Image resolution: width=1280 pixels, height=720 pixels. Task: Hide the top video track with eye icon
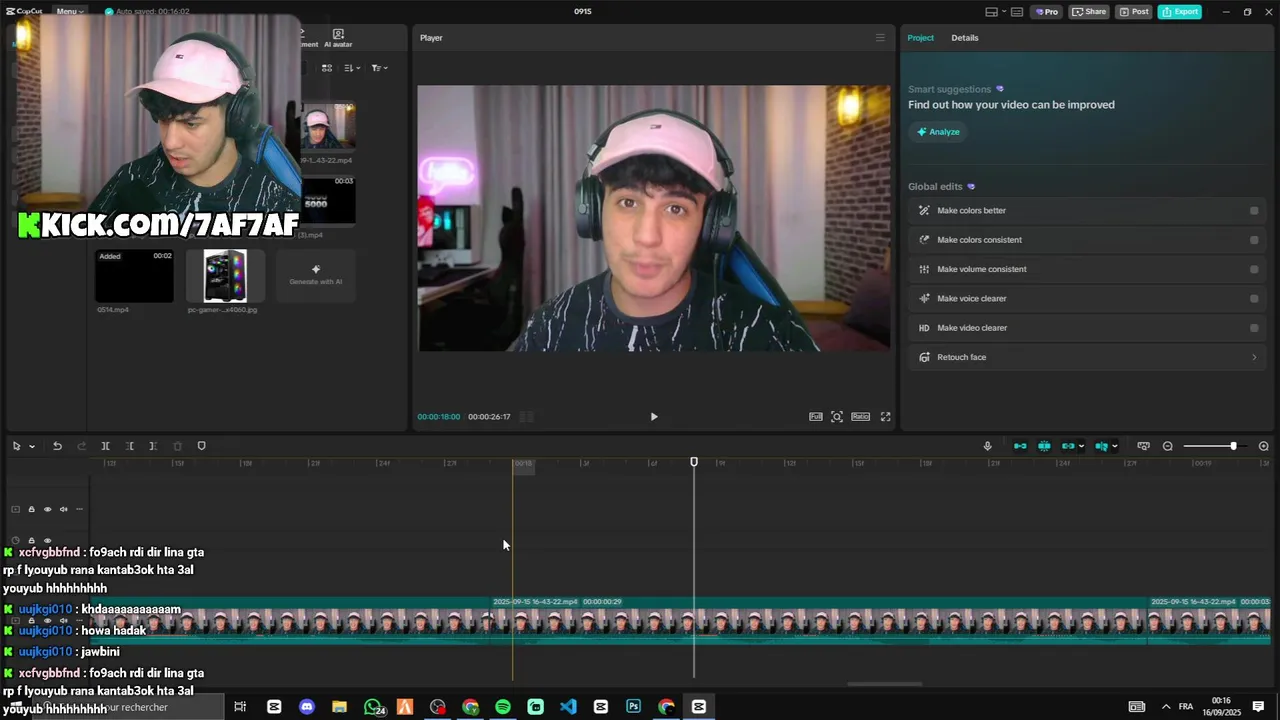[47, 509]
